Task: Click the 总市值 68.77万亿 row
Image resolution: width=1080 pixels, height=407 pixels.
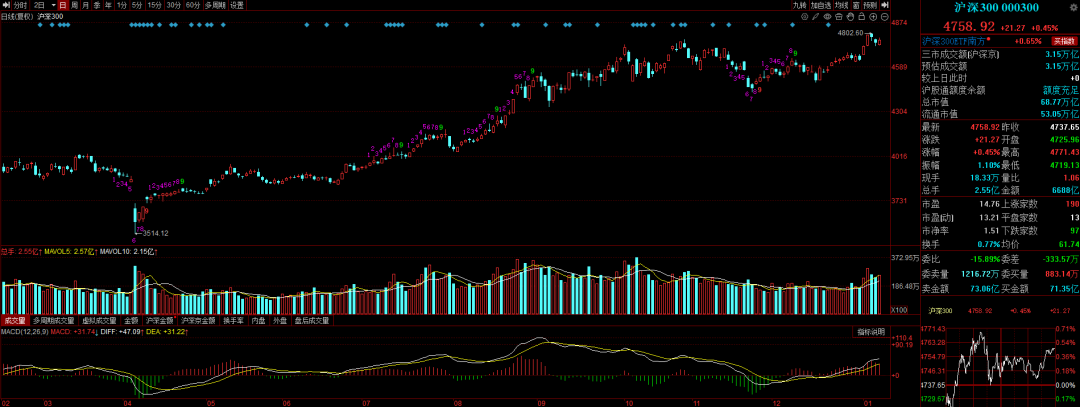Action: [x=1000, y=102]
